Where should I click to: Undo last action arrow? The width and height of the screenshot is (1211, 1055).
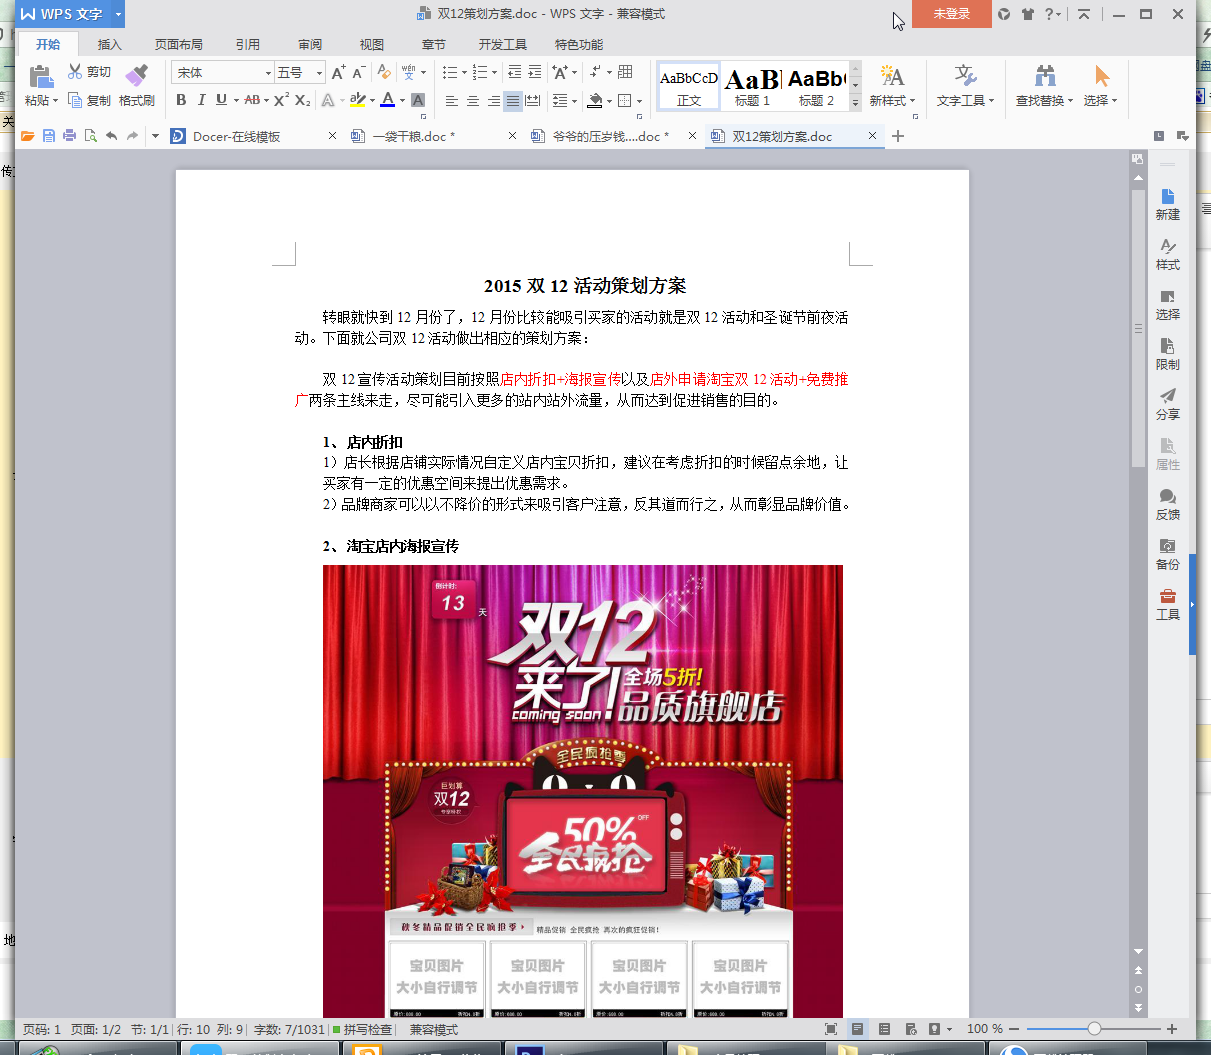click(x=111, y=136)
